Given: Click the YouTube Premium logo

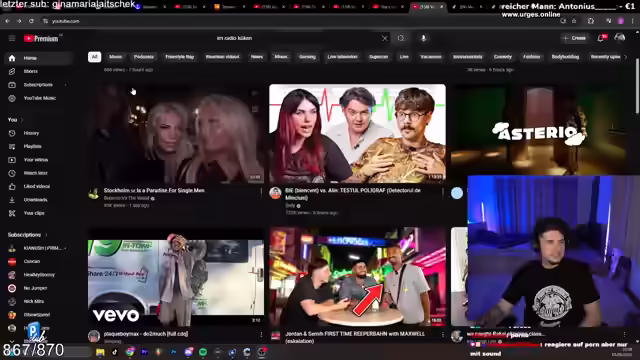Looking at the screenshot, I should coord(41,38).
